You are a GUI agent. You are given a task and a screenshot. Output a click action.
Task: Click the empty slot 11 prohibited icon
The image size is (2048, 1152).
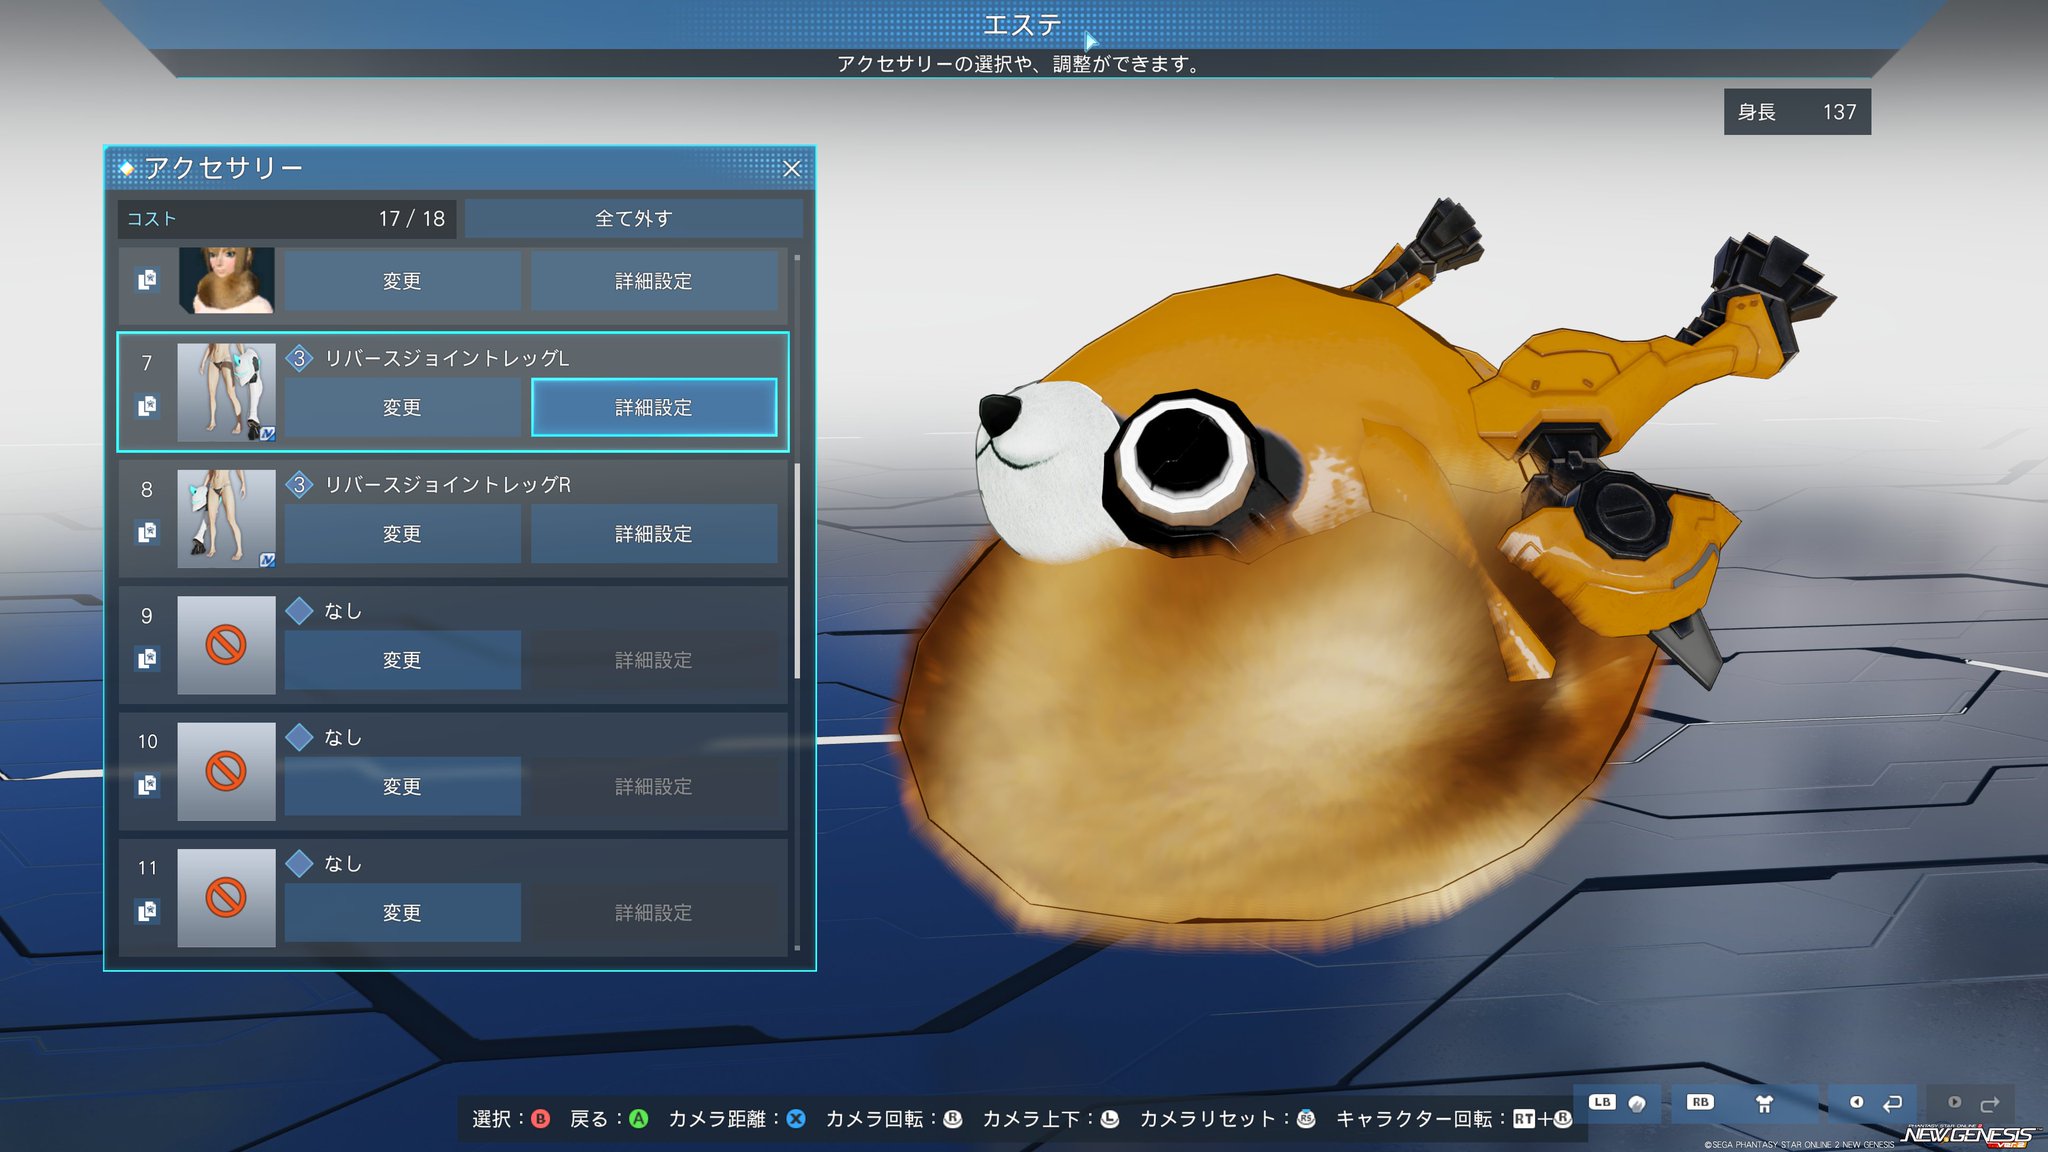[226, 897]
